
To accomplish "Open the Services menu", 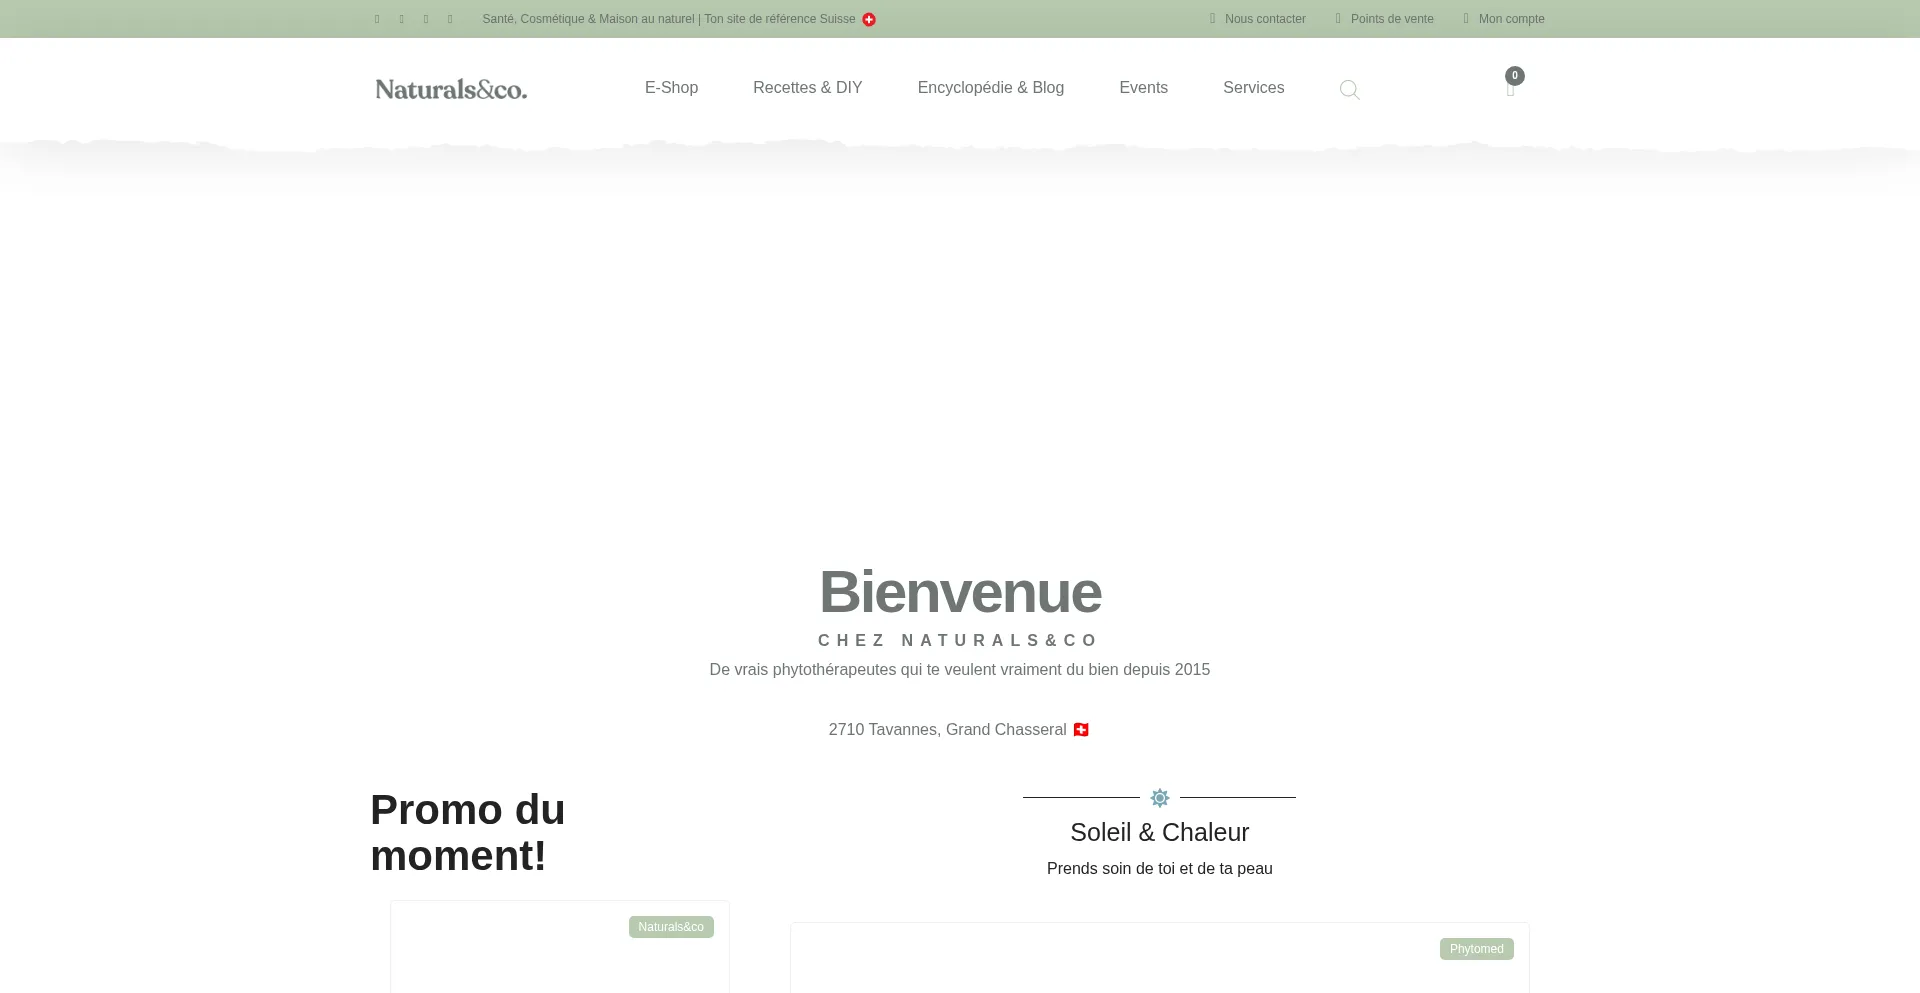I will [x=1253, y=88].
